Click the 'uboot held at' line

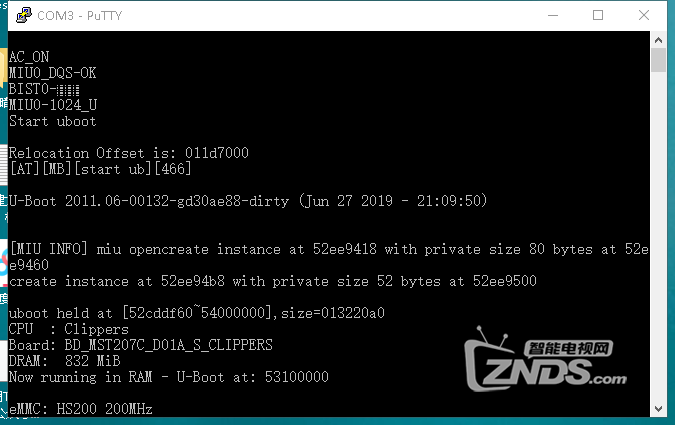click(197, 313)
